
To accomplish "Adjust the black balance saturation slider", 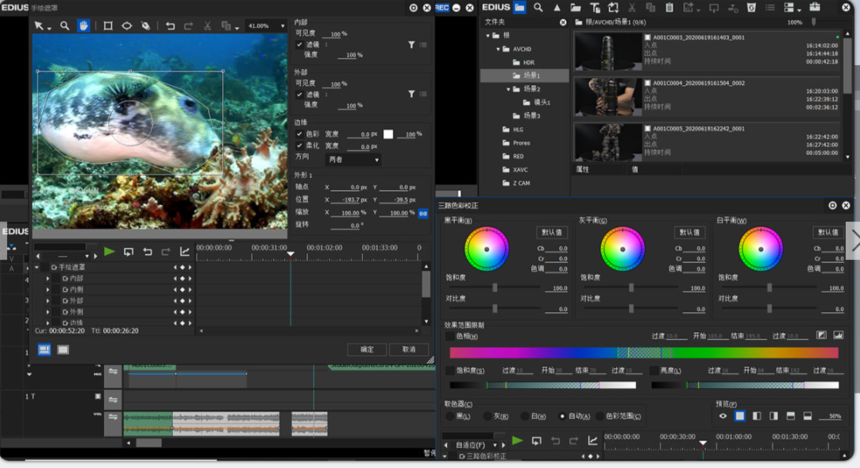I will (x=494, y=287).
